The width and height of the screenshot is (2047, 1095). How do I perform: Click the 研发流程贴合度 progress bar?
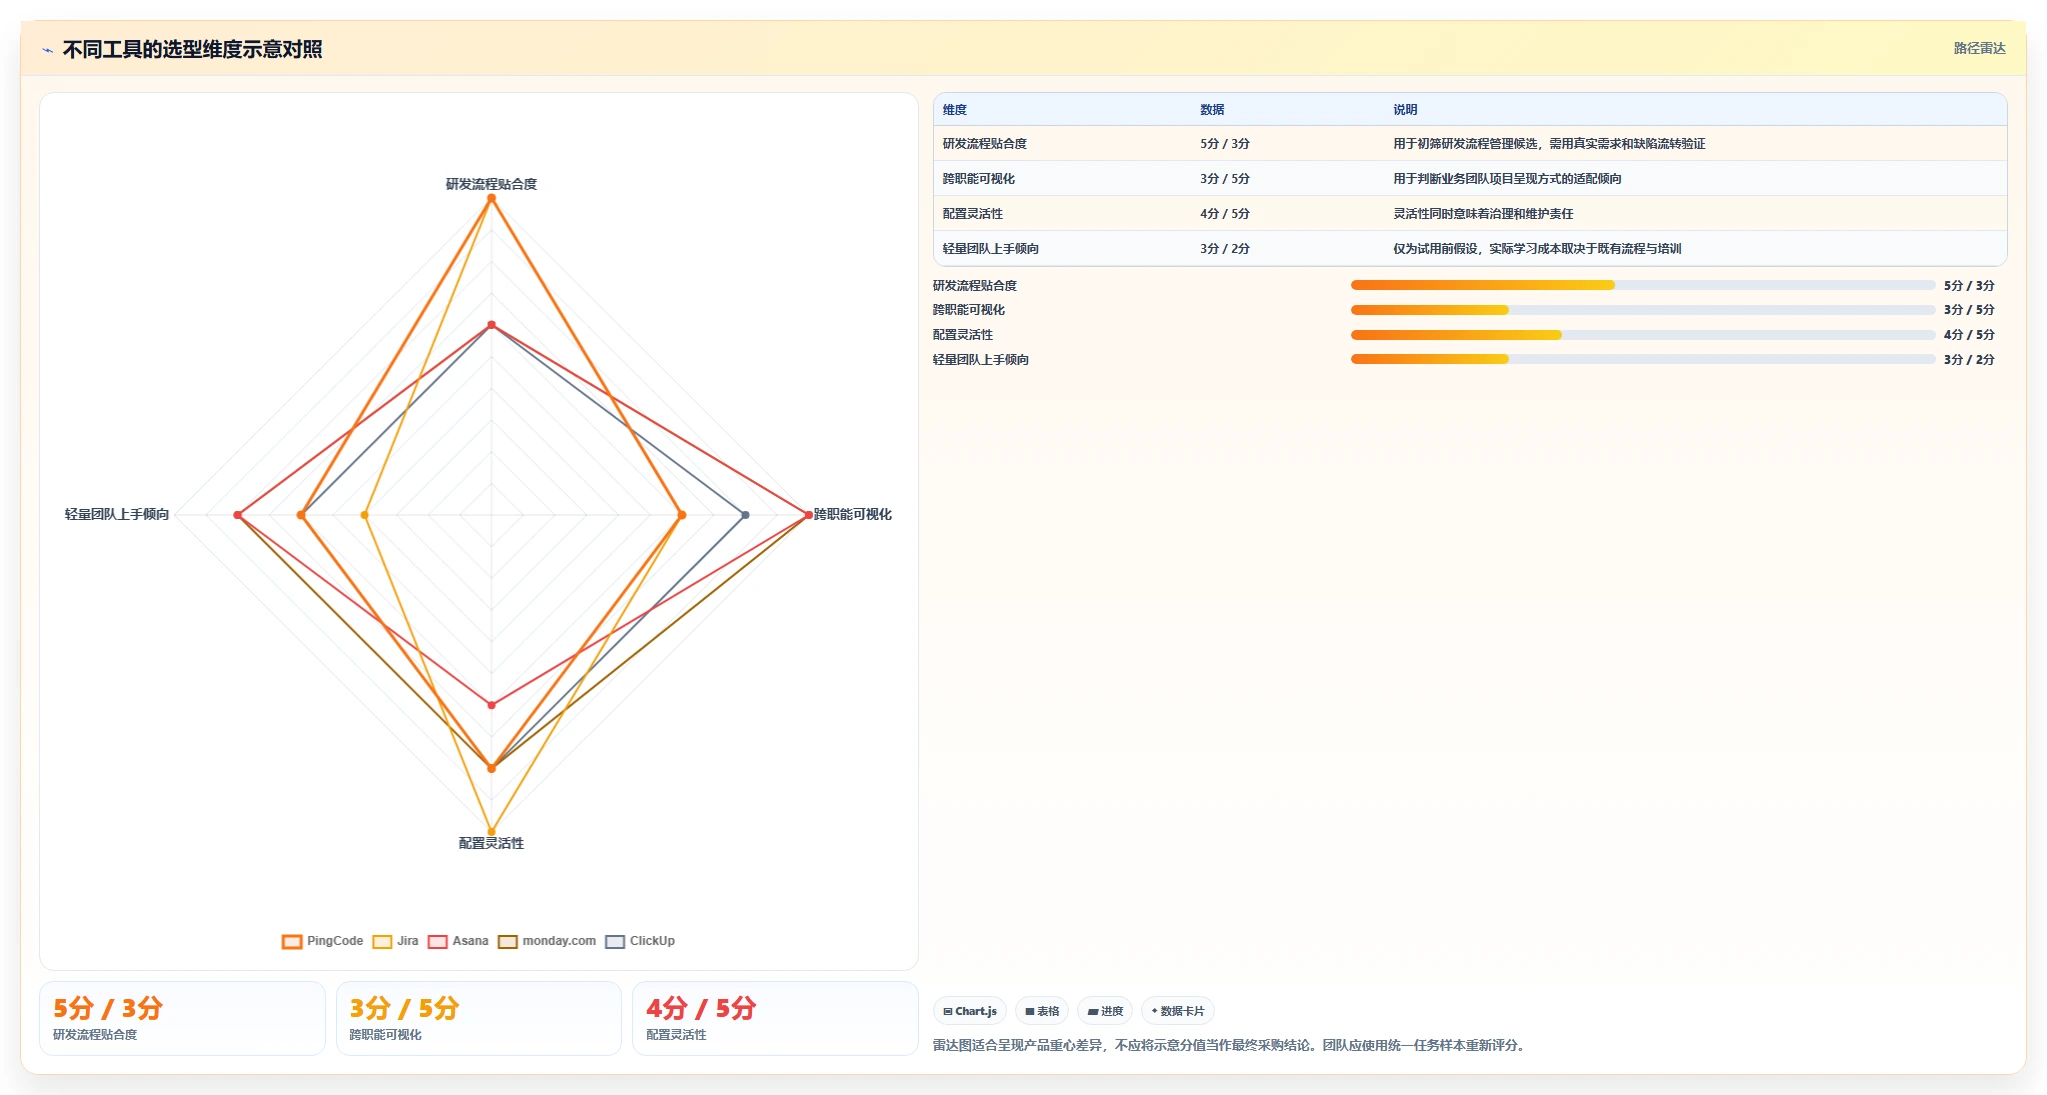coord(1643,285)
